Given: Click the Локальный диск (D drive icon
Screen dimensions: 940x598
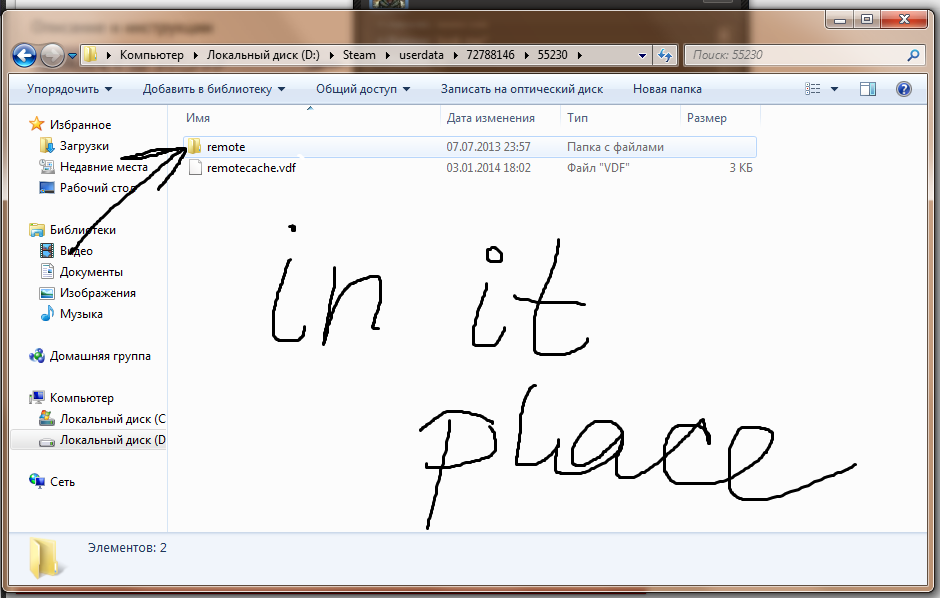Looking at the screenshot, I should tap(47, 441).
